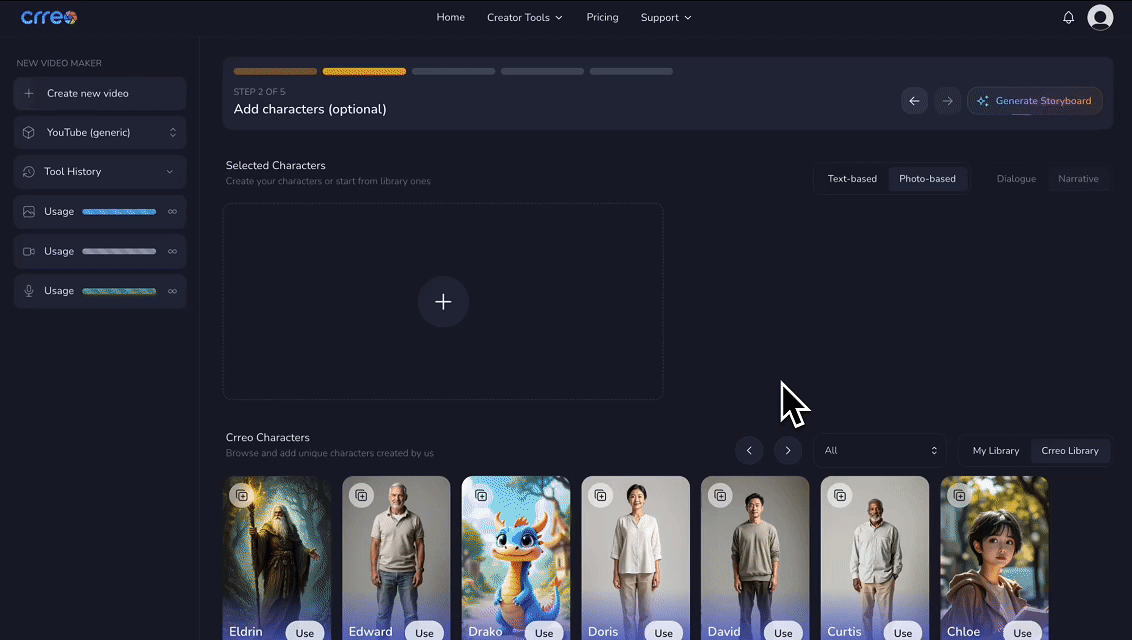Open the Creator Tools menu
Image resolution: width=1132 pixels, height=640 pixels.
point(524,18)
